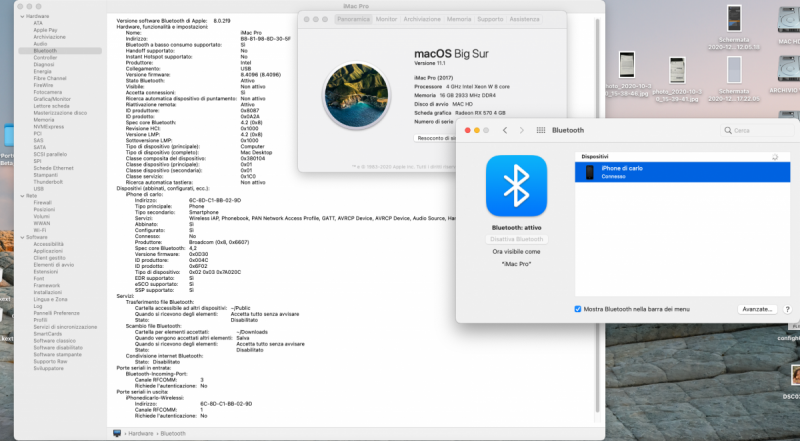Viewport: 800px width, 441px height.
Task: Open the Show All grid icon in Bluetooth preferences
Action: point(541,130)
